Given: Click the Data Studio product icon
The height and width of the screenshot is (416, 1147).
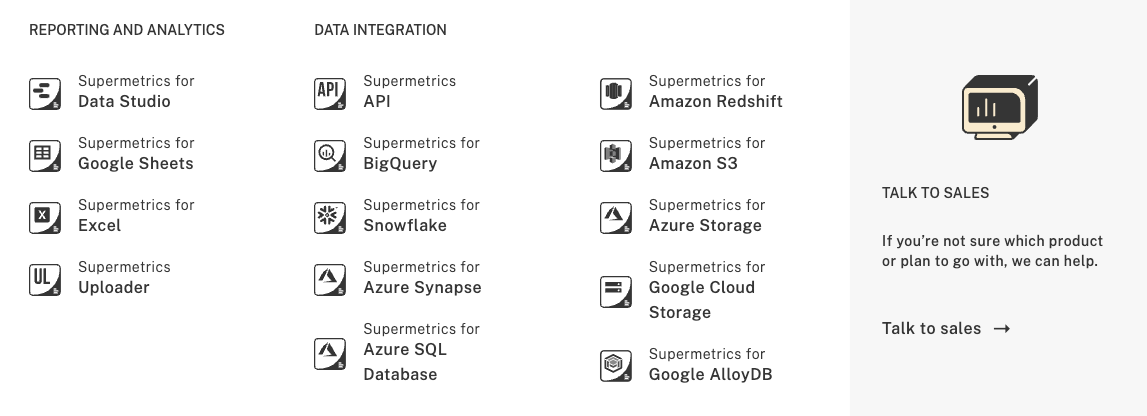Looking at the screenshot, I should [45, 93].
